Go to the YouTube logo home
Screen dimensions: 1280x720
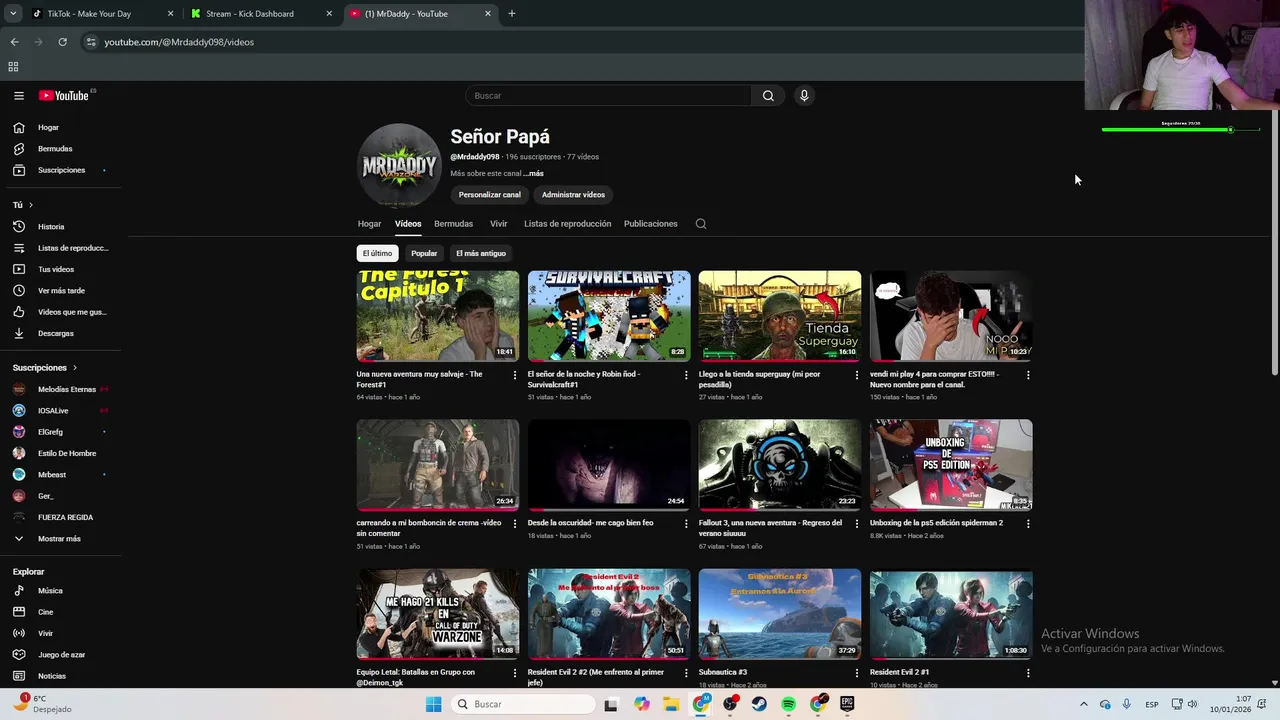coord(64,96)
